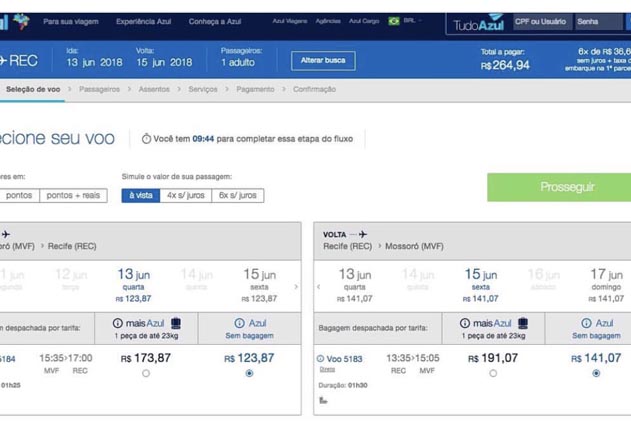Open Experiência Azul menu
The image size is (631, 425).
click(x=144, y=22)
